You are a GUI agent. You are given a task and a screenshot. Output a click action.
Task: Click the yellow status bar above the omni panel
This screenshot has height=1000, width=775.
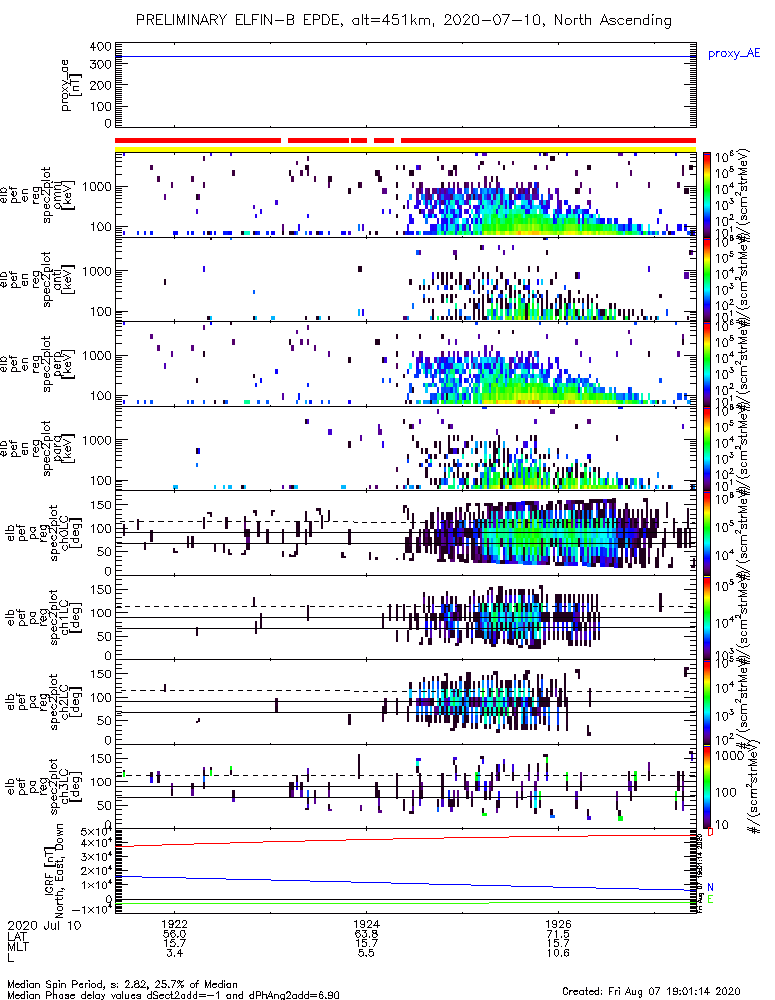406,149
